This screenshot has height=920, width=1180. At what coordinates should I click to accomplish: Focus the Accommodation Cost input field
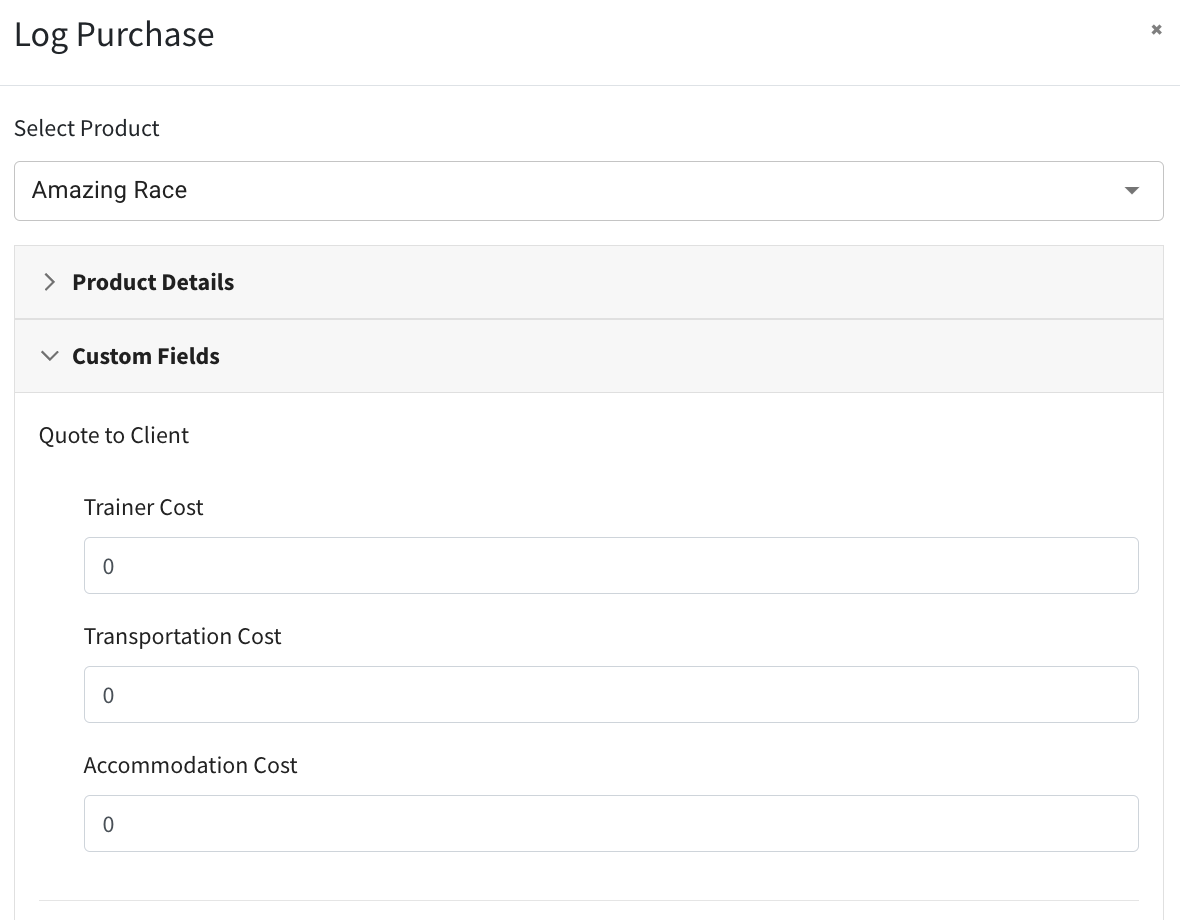(x=611, y=824)
